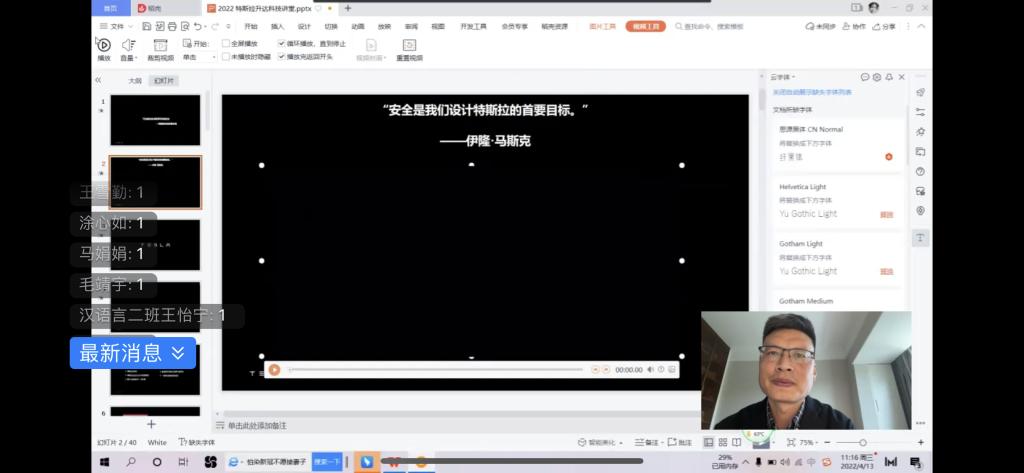The width and height of the screenshot is (1024, 473).
Task: Undo the last action
Action: pyautogui.click(x=197, y=26)
